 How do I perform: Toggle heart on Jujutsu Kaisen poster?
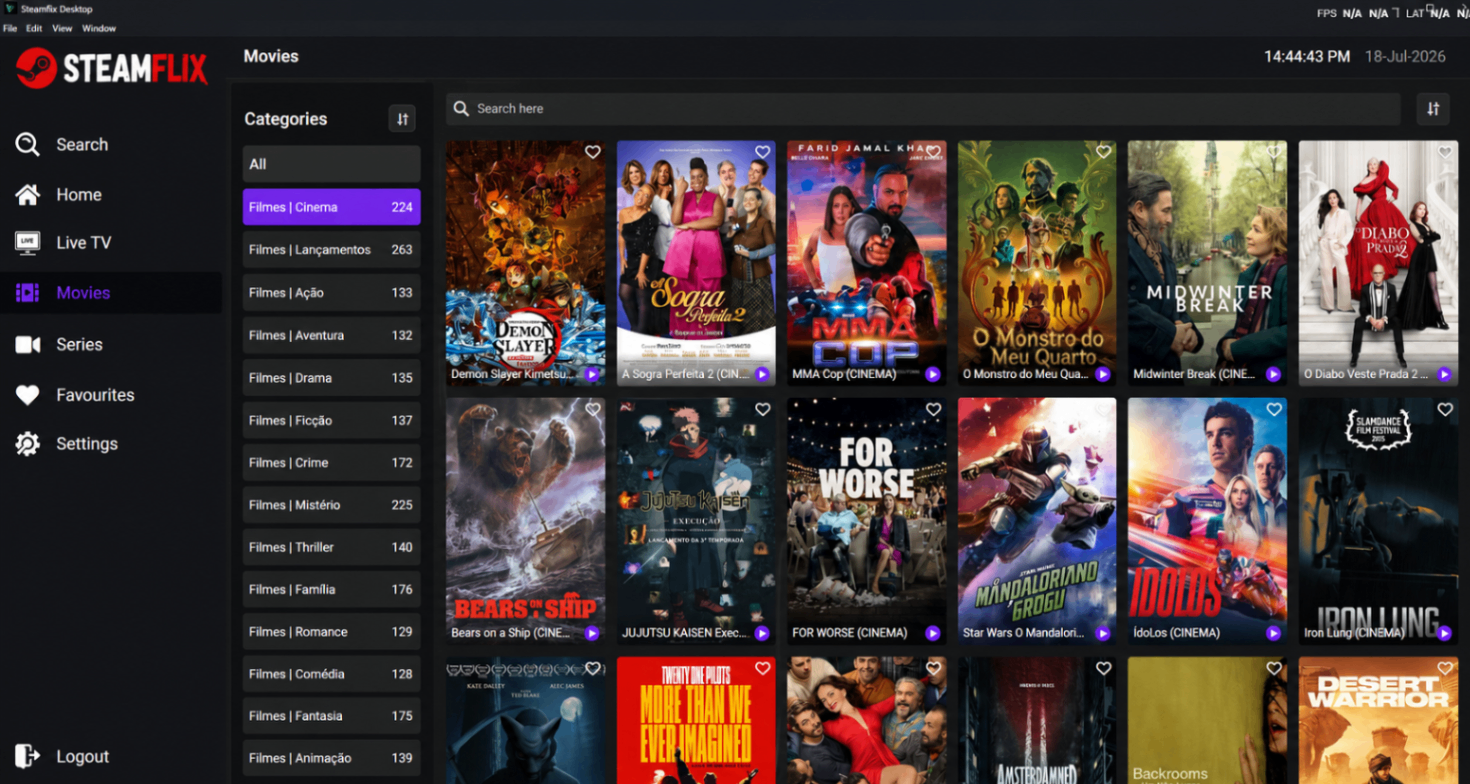point(763,410)
